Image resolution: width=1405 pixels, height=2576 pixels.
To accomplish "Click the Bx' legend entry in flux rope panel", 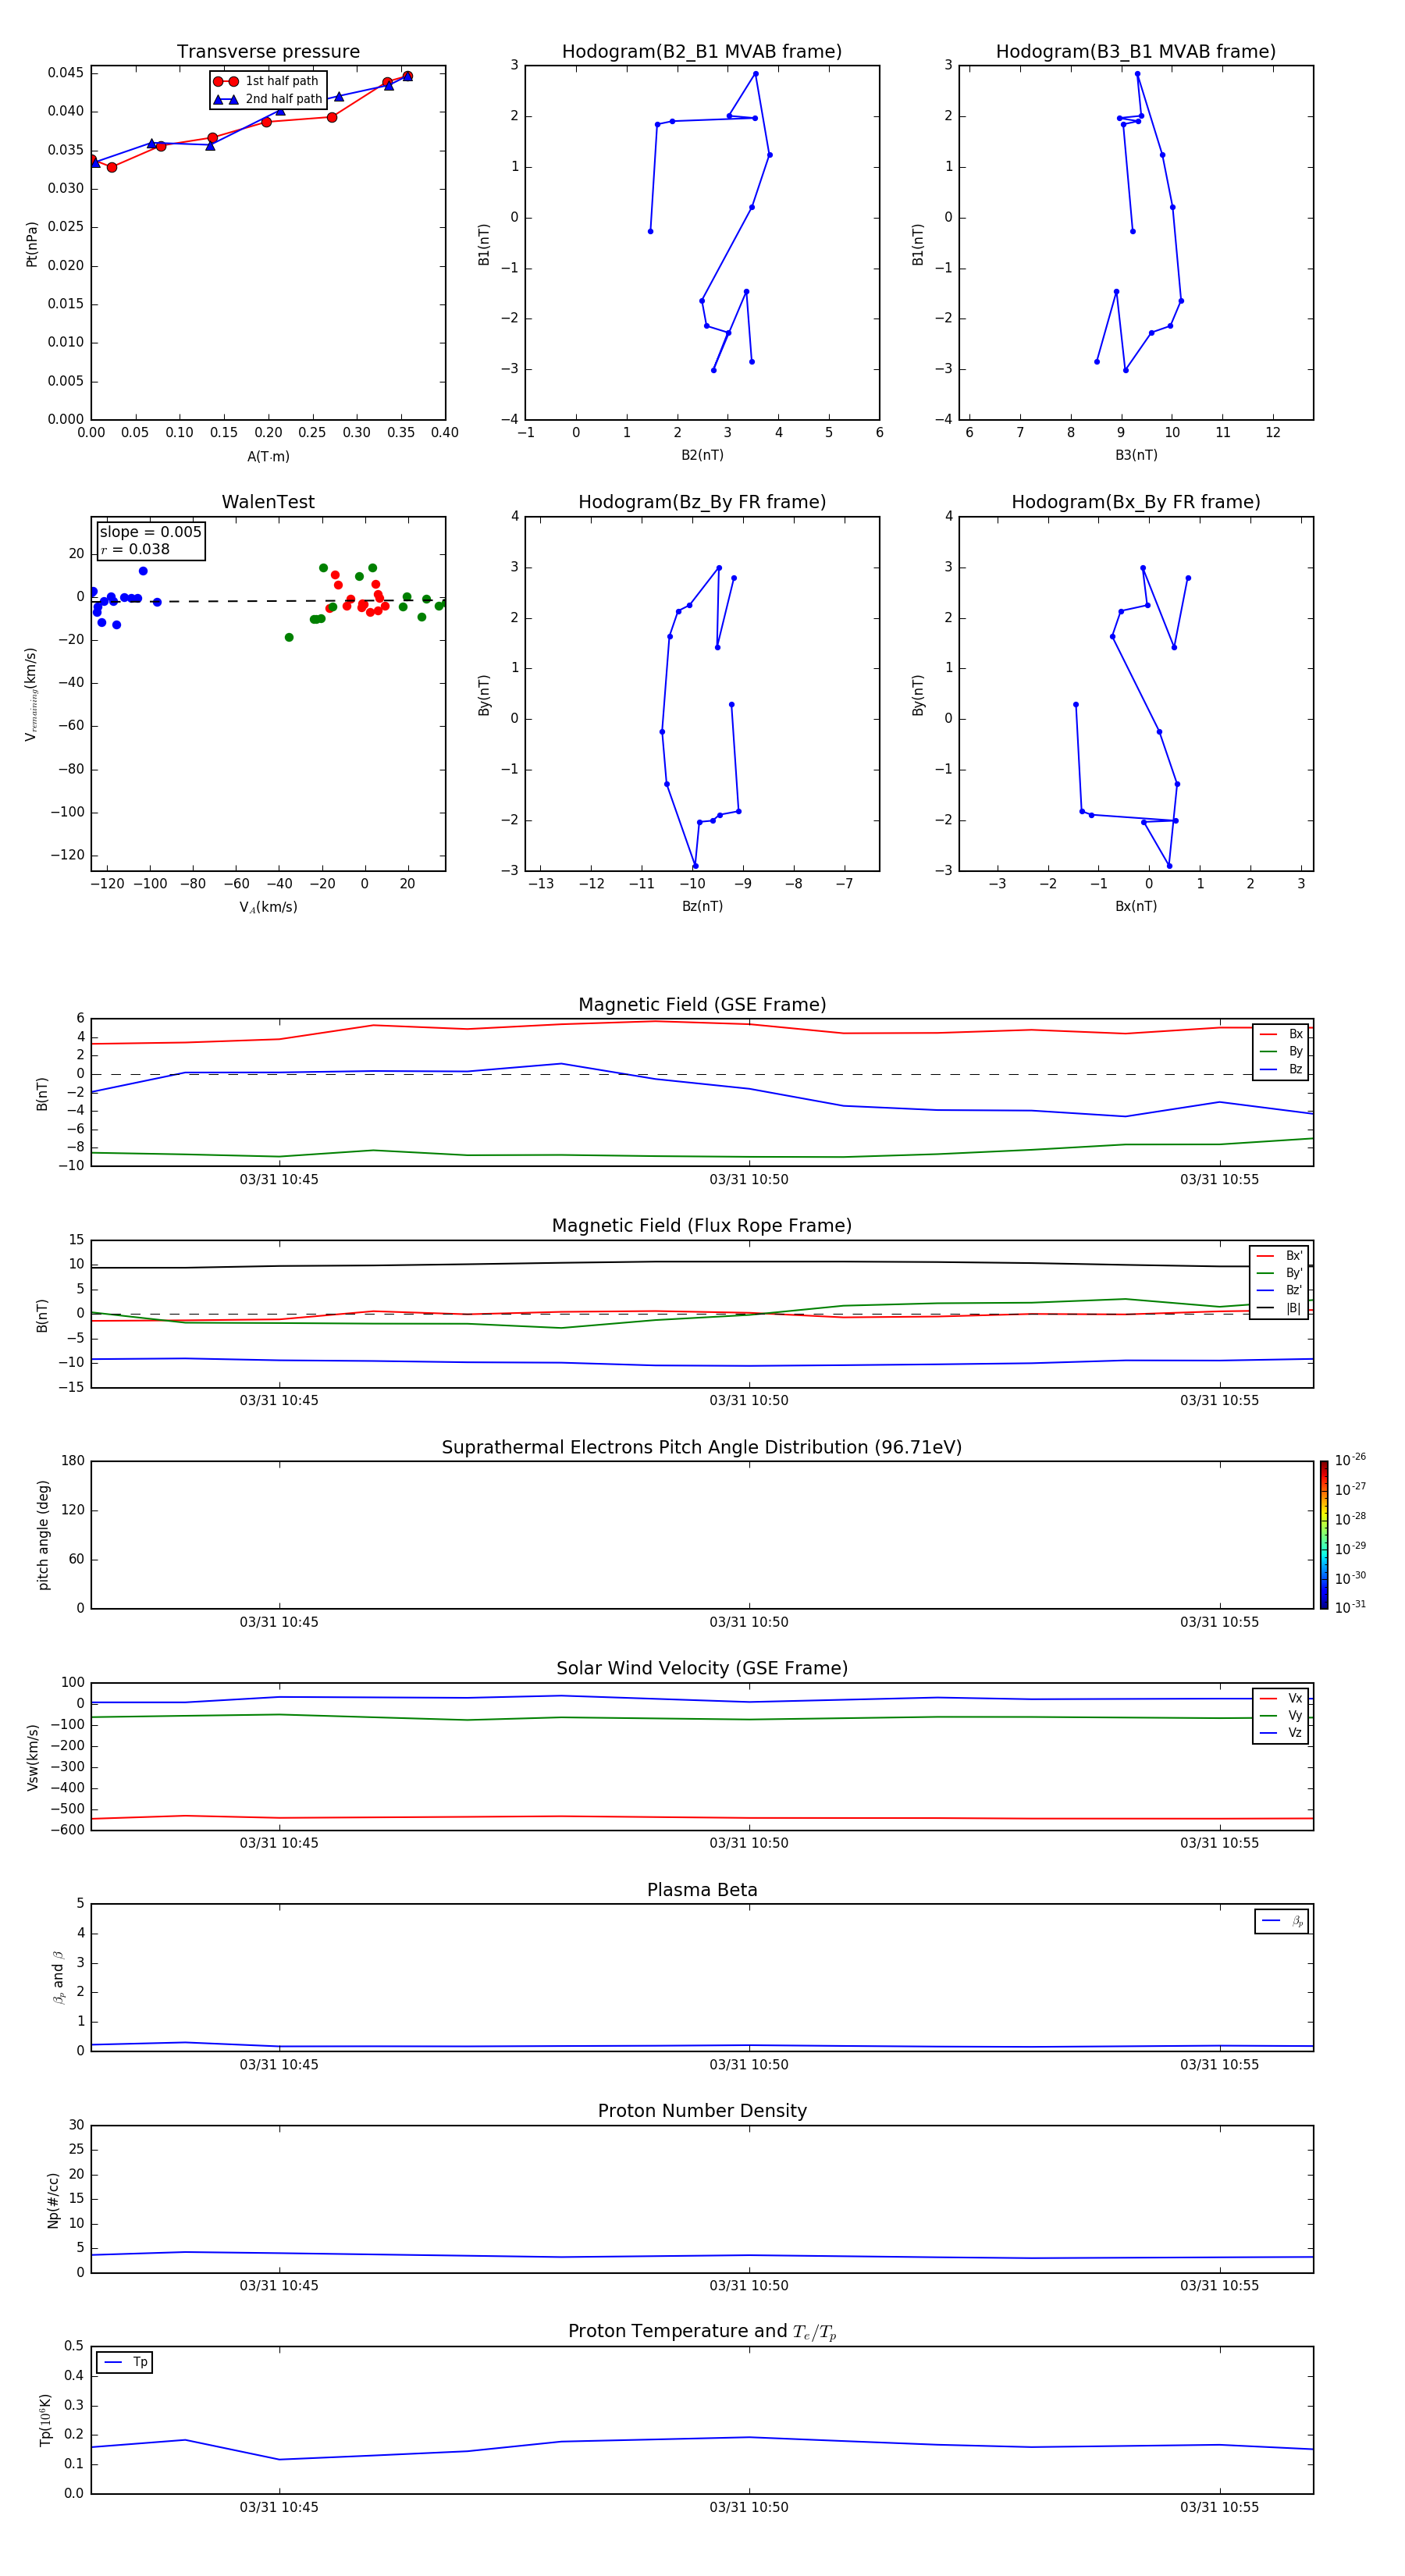I will (x=1279, y=1256).
